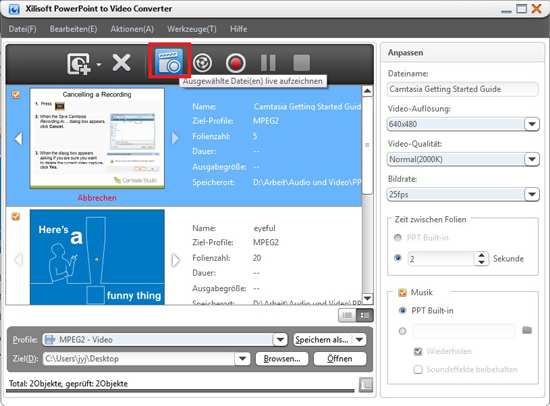Click the Ziel destination path field

[139, 359]
